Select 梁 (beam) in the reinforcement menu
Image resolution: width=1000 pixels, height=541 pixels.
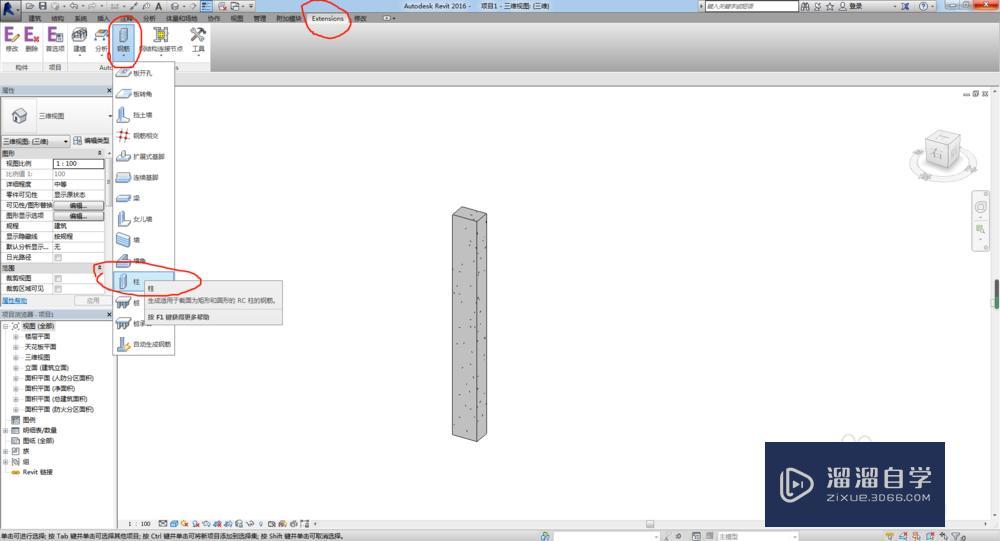coord(143,198)
